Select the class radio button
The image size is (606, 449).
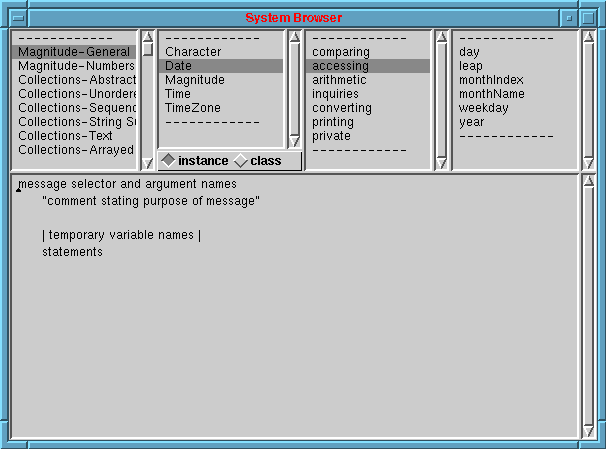[258, 161]
